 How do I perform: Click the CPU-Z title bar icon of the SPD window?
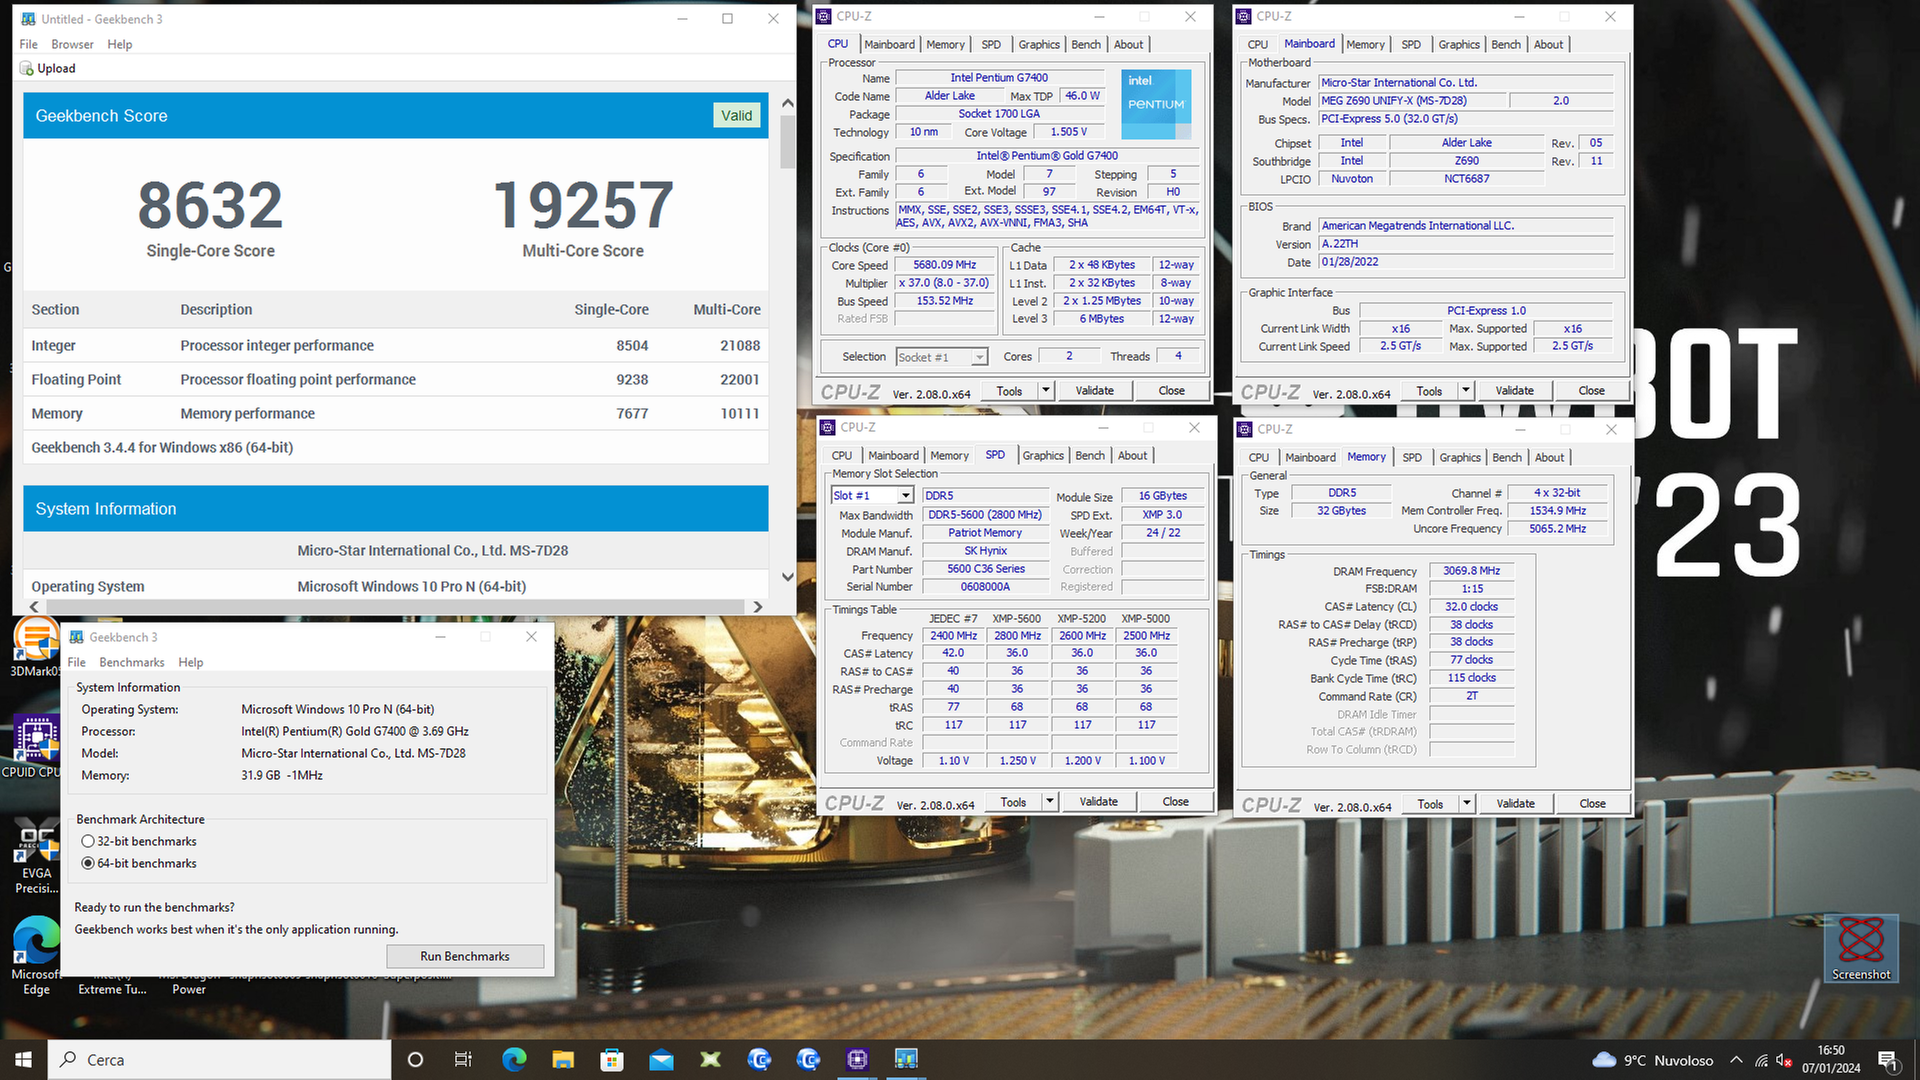point(827,427)
